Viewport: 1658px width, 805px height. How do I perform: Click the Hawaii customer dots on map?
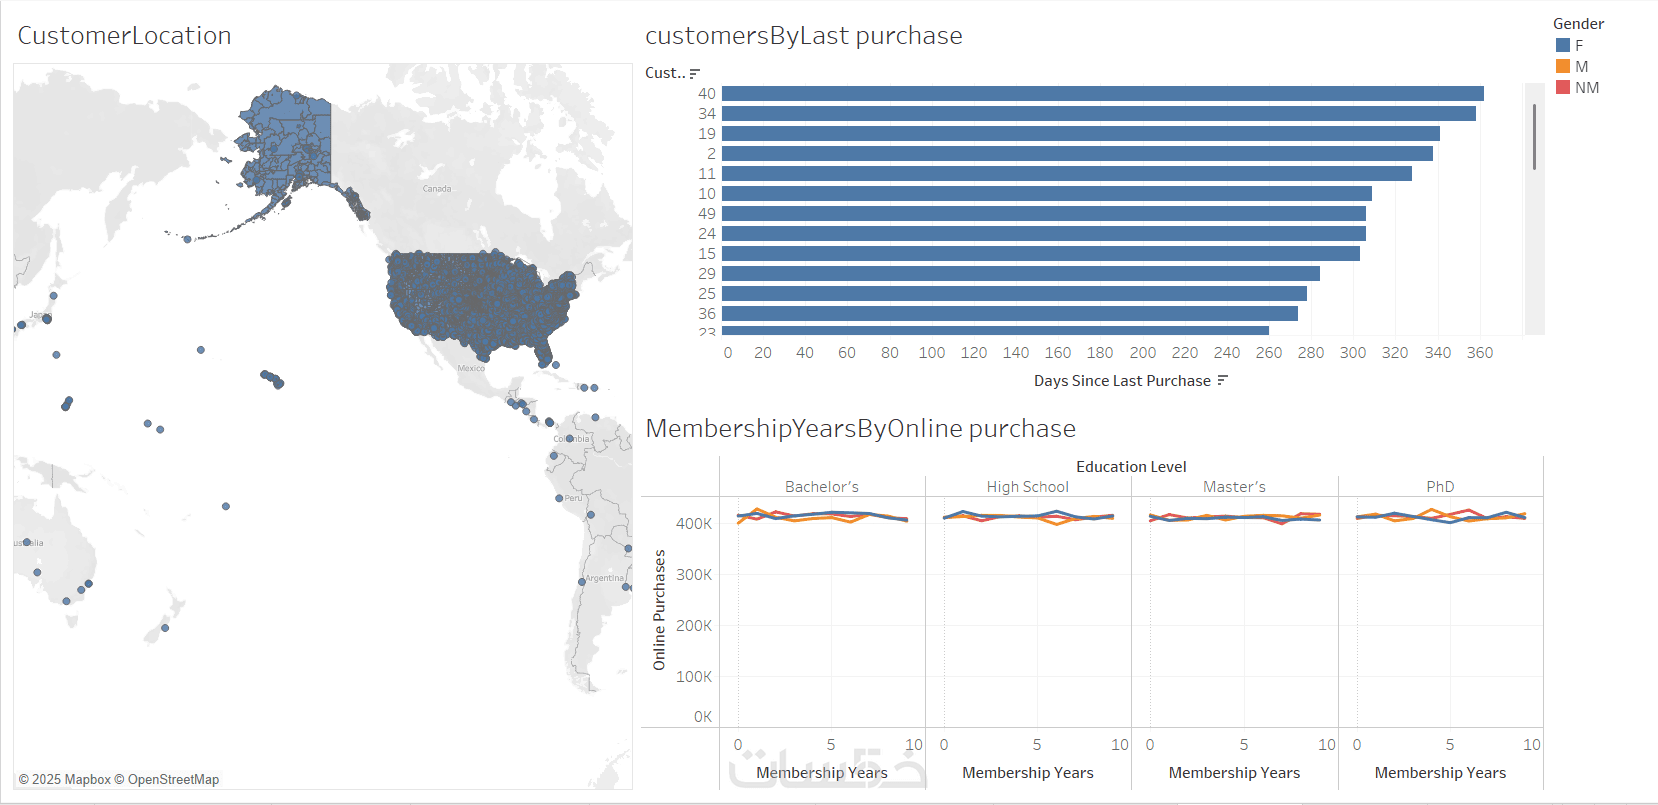(x=272, y=378)
